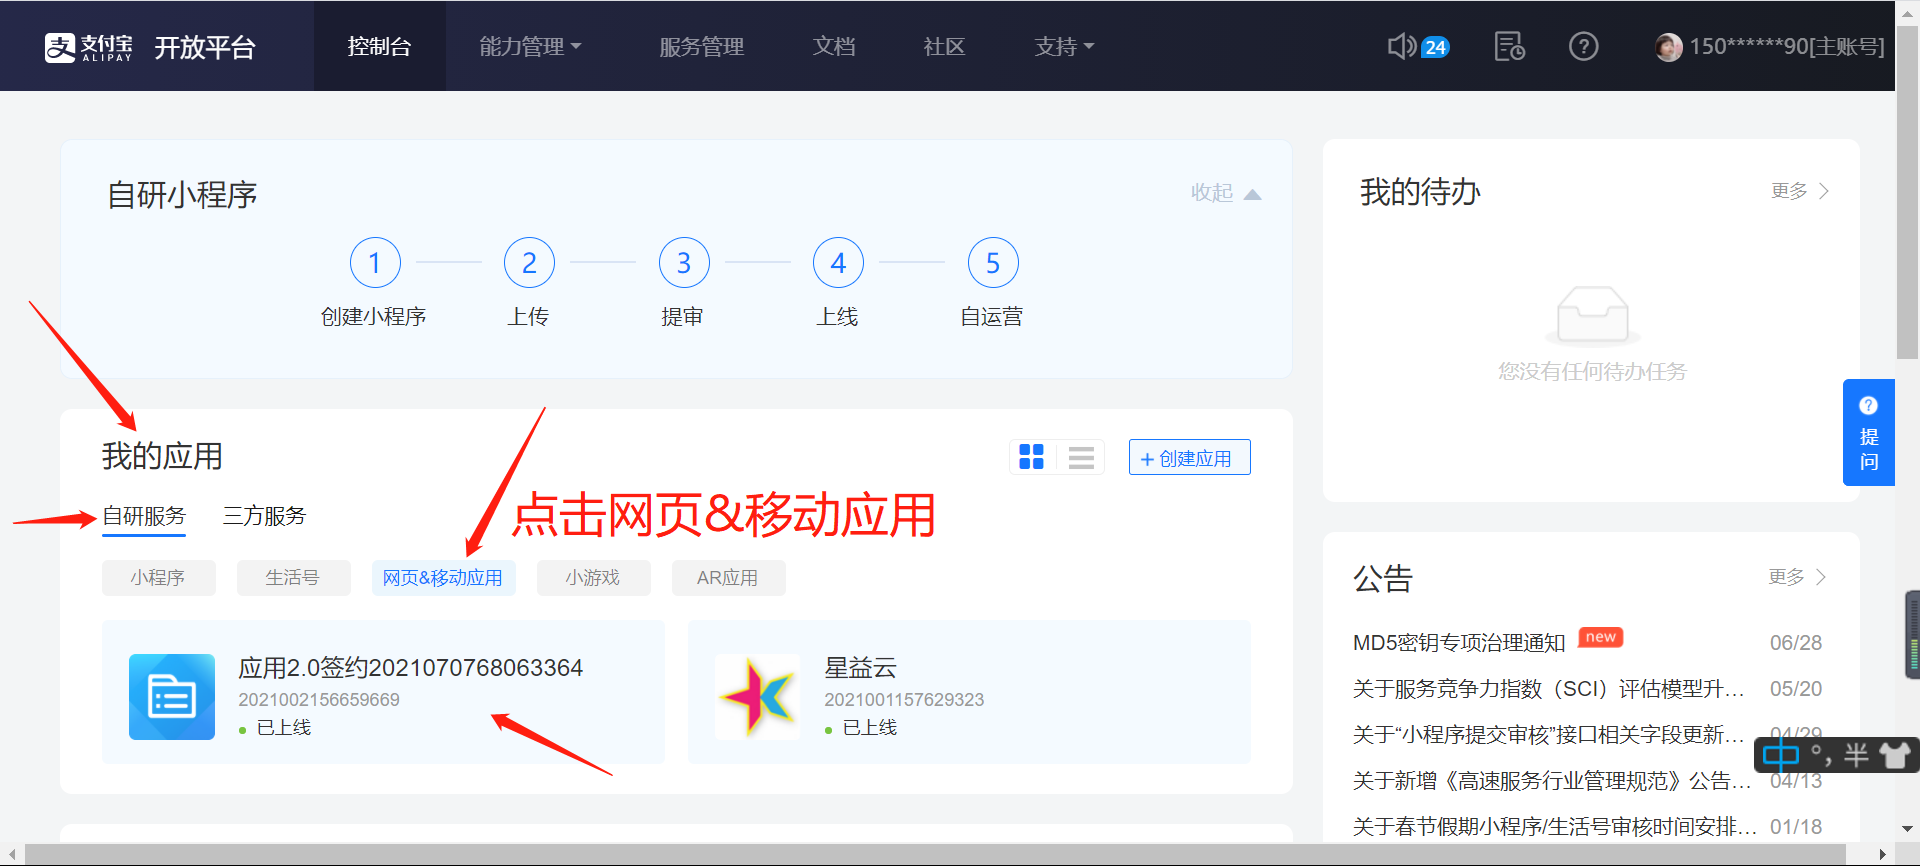Click the horizontal scrollbar at bottom
Image resolution: width=1920 pixels, height=866 pixels.
935,854
